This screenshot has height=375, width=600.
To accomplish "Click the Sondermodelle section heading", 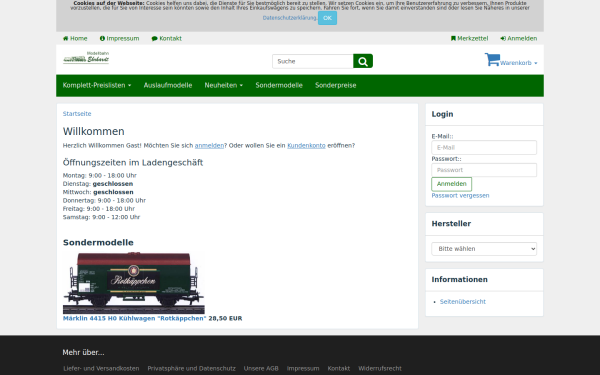I will tap(98, 243).
